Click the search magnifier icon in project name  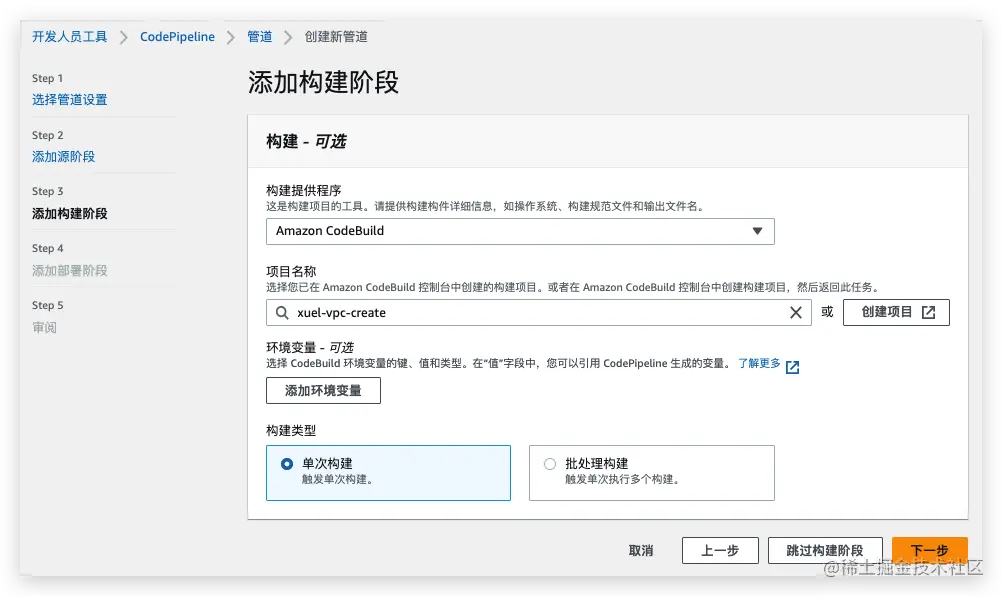tap(282, 312)
